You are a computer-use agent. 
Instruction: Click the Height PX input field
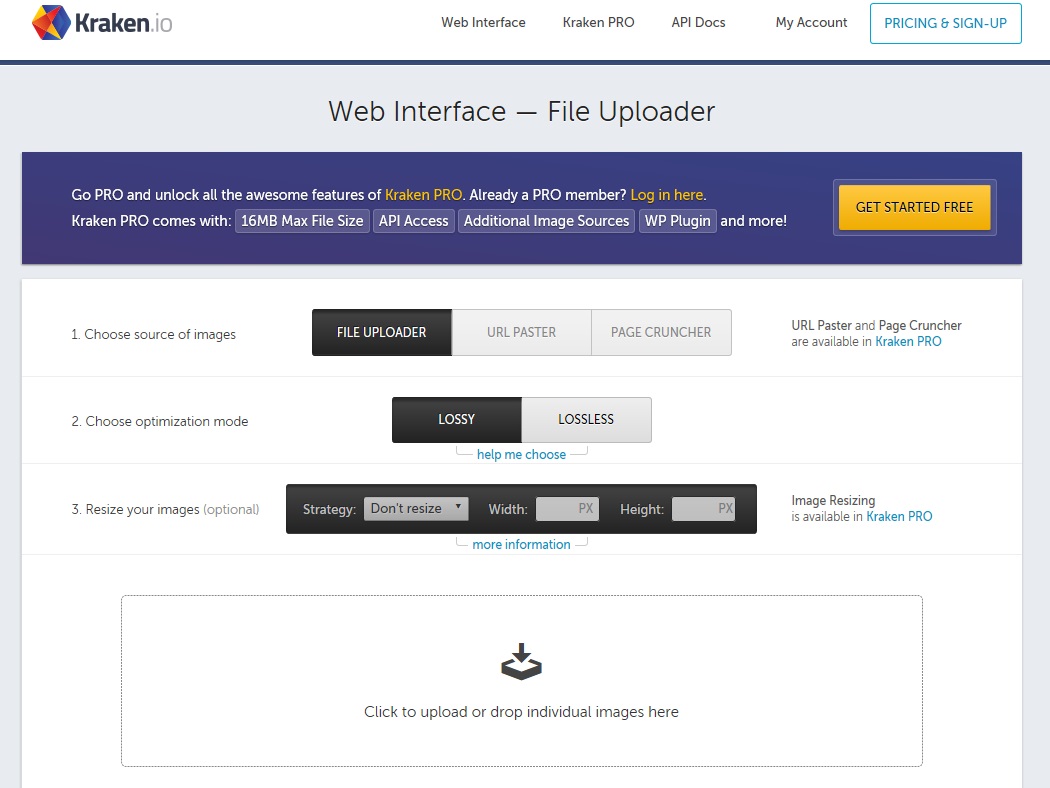click(703, 509)
